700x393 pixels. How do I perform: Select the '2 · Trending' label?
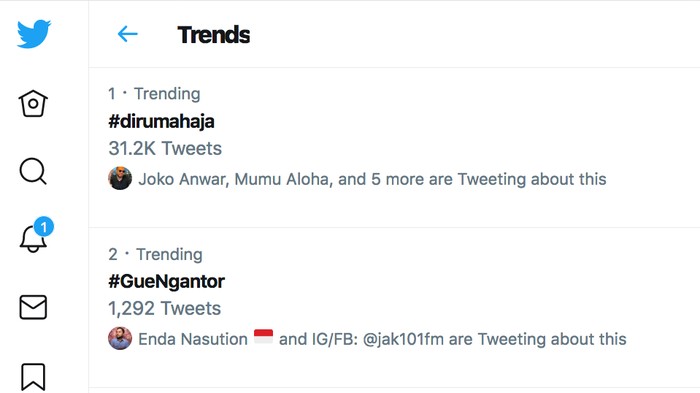(155, 254)
